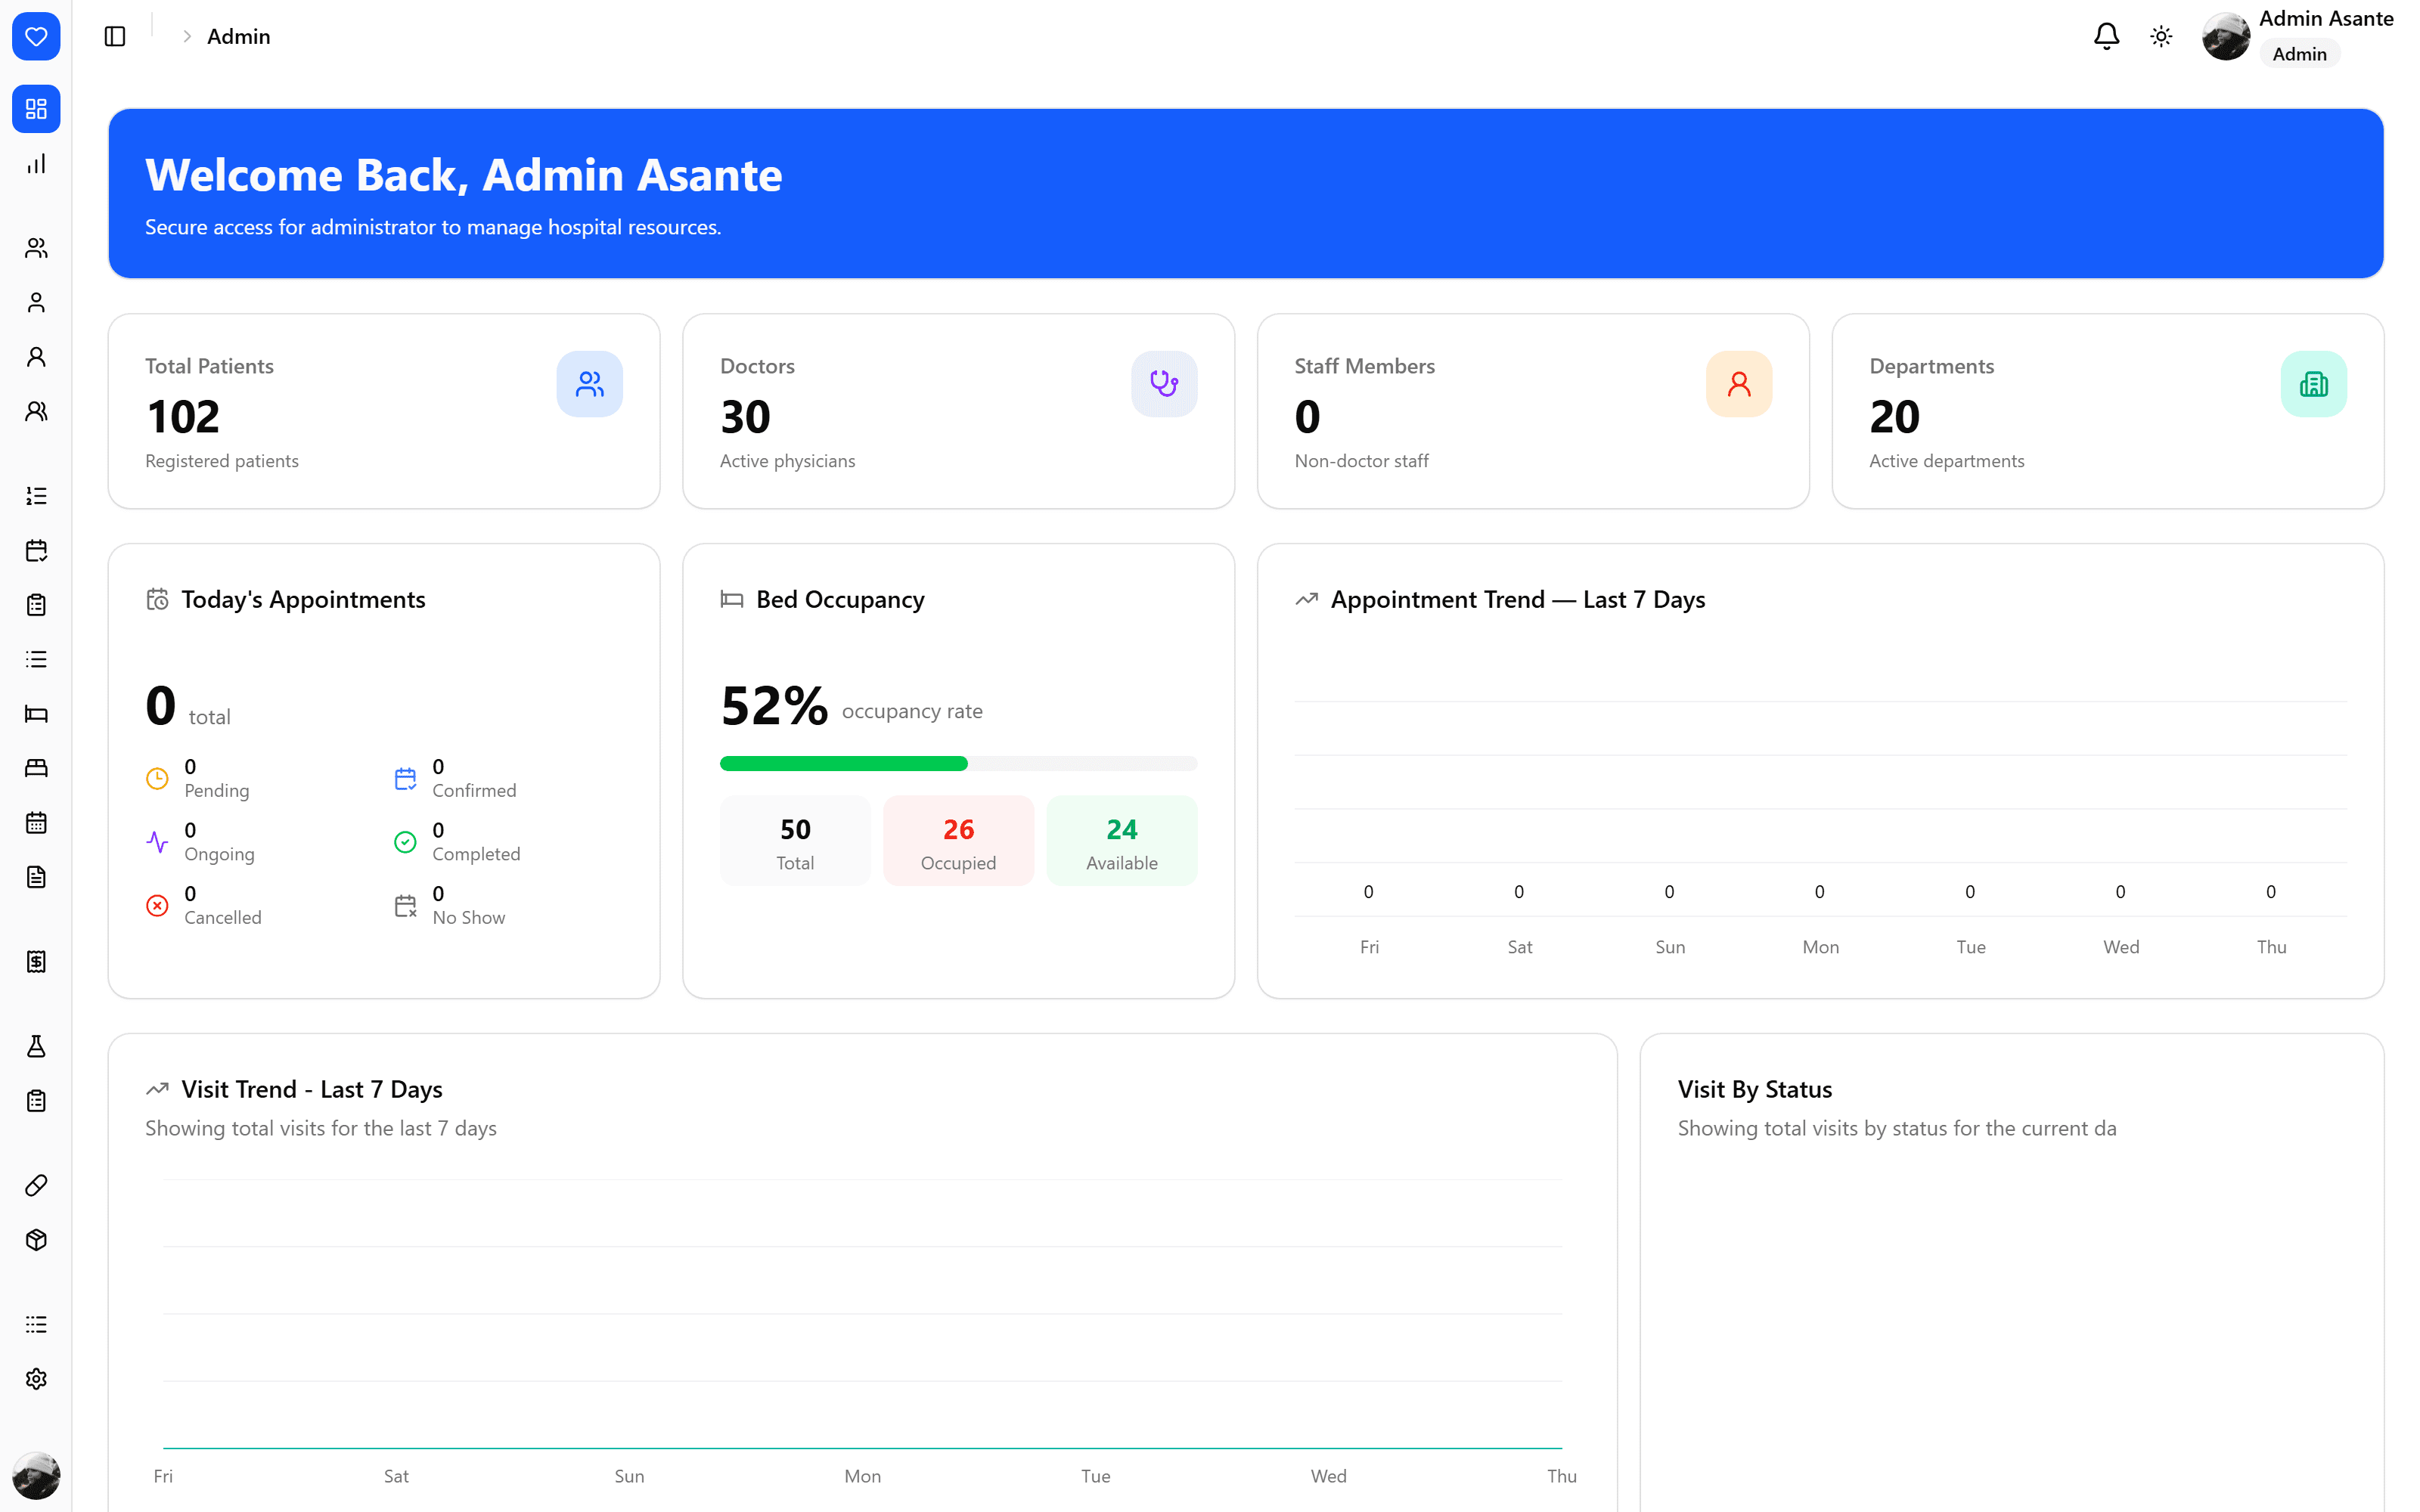The width and height of the screenshot is (2420, 1512).
Task: Click the Occupied beds tile showing 26
Action: [958, 841]
